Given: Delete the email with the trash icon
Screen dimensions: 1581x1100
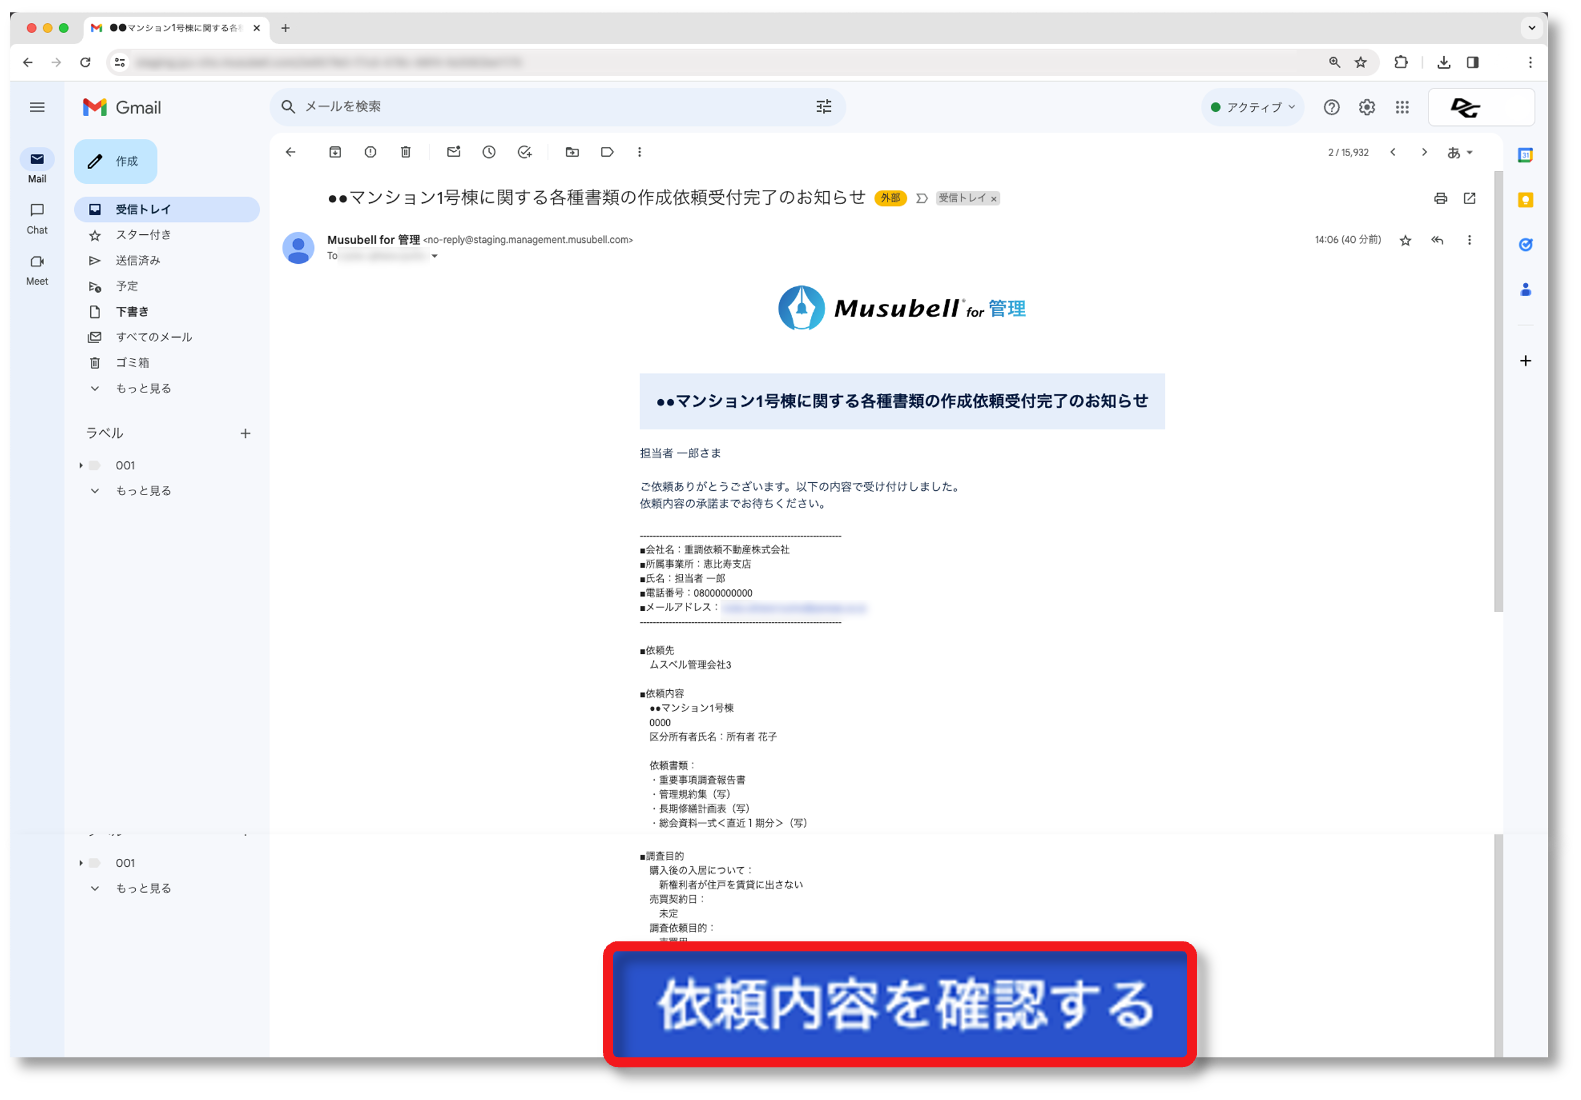Looking at the screenshot, I should [405, 152].
